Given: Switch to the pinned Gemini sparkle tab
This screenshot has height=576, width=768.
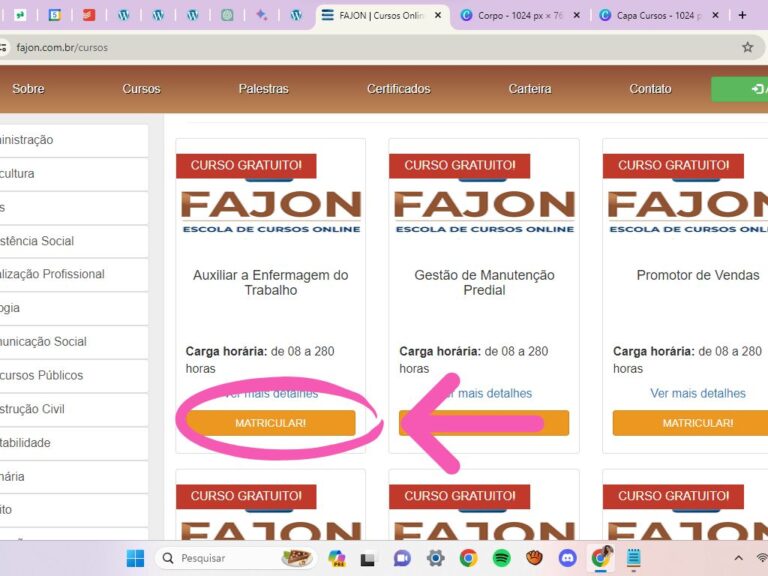Looking at the screenshot, I should coord(262,16).
